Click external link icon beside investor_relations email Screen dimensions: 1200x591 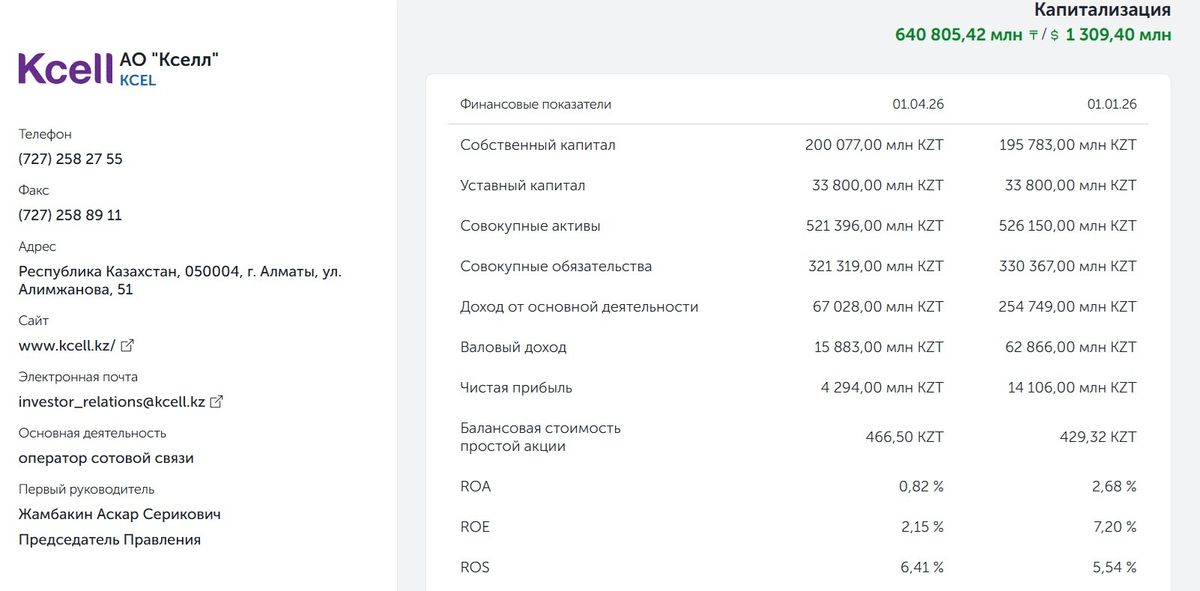(x=216, y=402)
